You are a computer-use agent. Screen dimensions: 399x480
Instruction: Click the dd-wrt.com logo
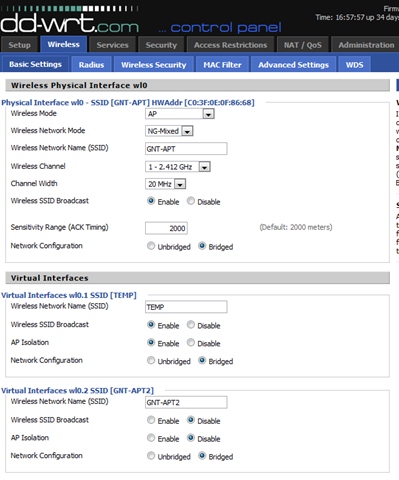[69, 23]
